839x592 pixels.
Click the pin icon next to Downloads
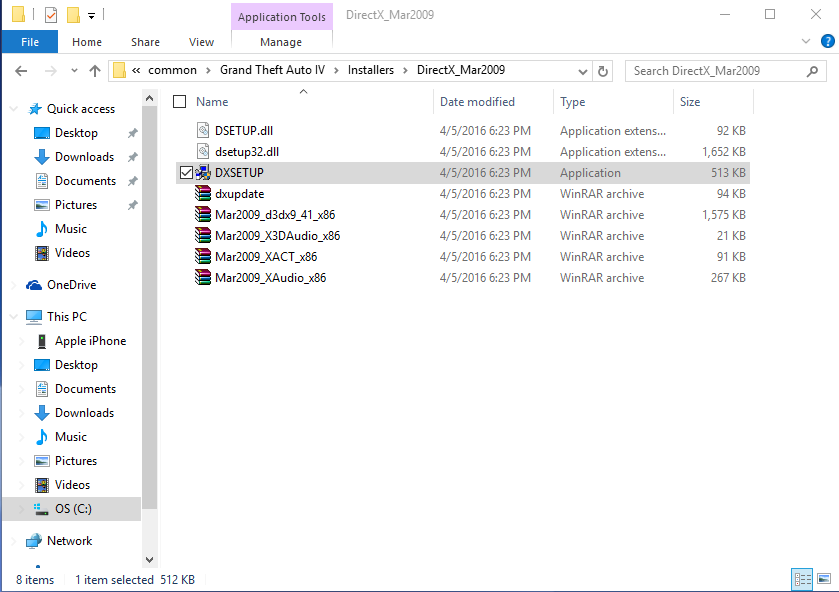point(132,157)
